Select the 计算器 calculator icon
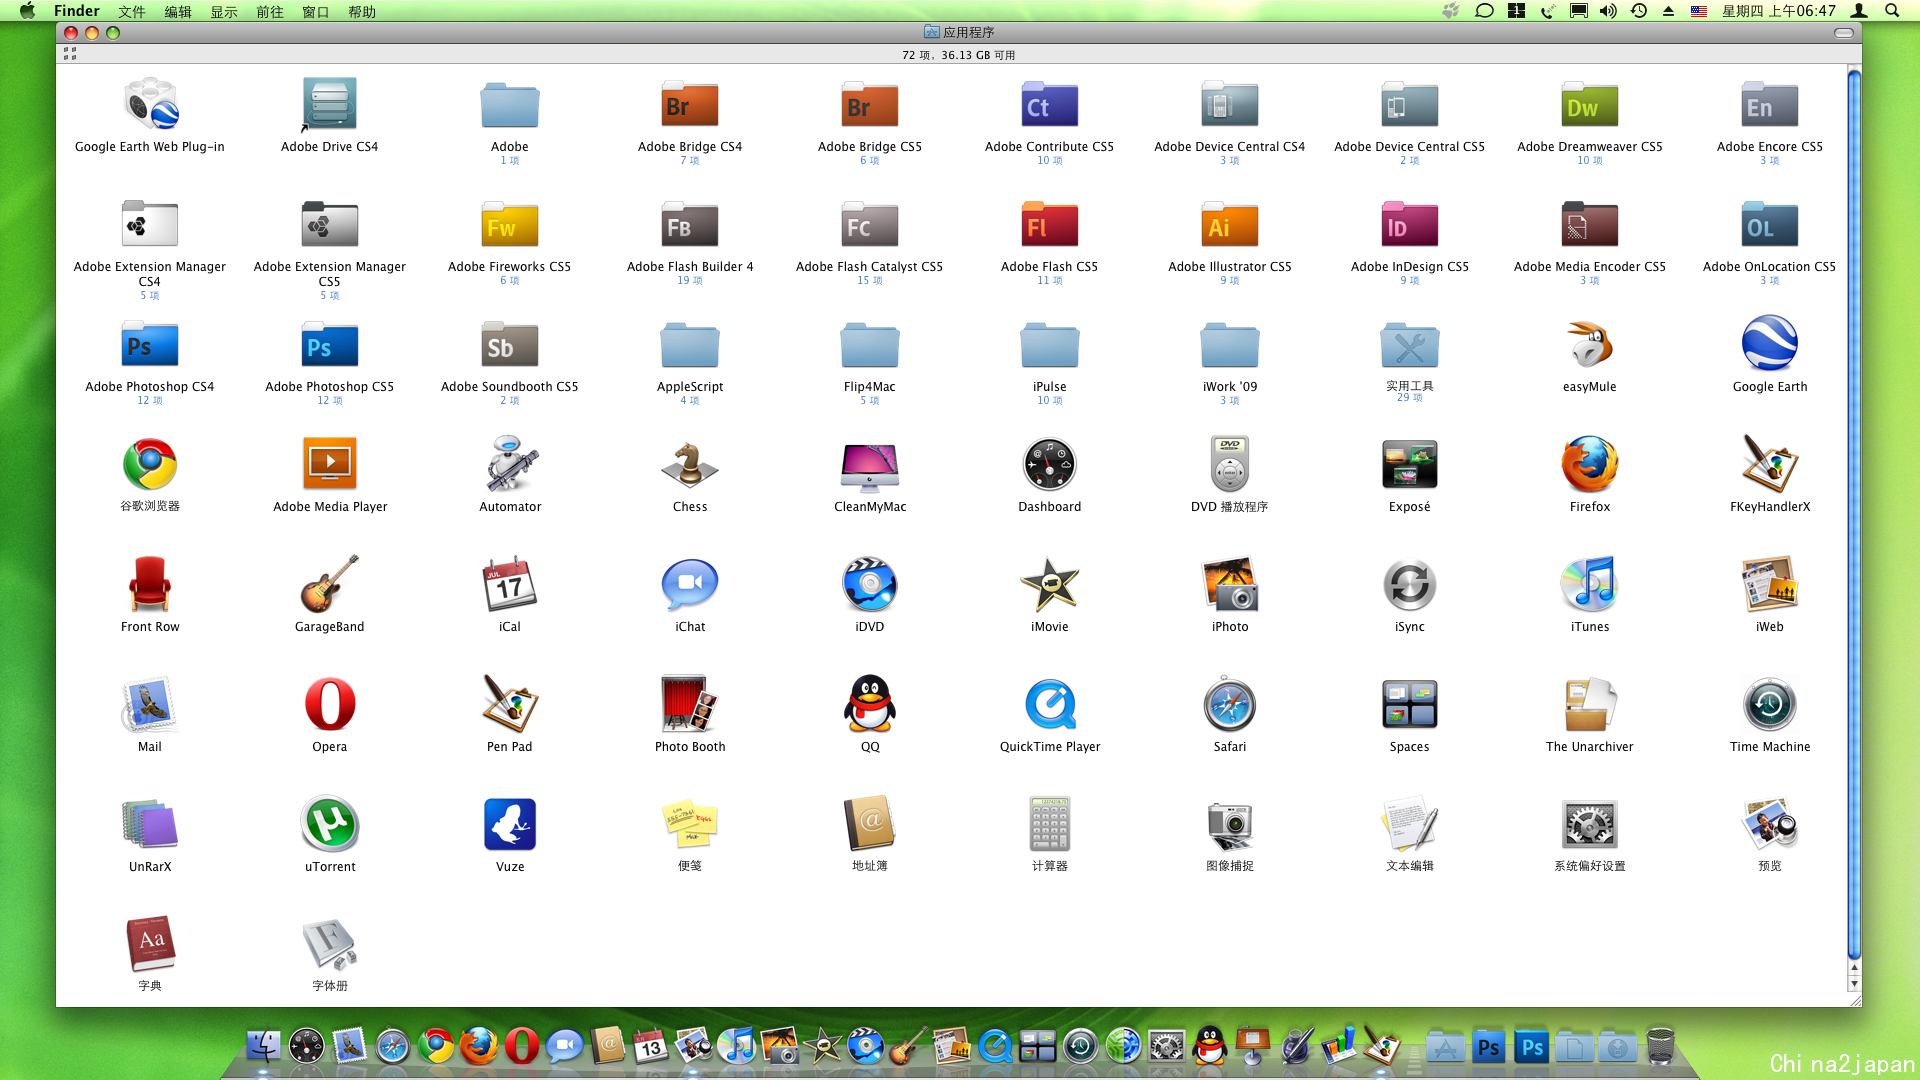The image size is (1920, 1080). pos(1050,824)
